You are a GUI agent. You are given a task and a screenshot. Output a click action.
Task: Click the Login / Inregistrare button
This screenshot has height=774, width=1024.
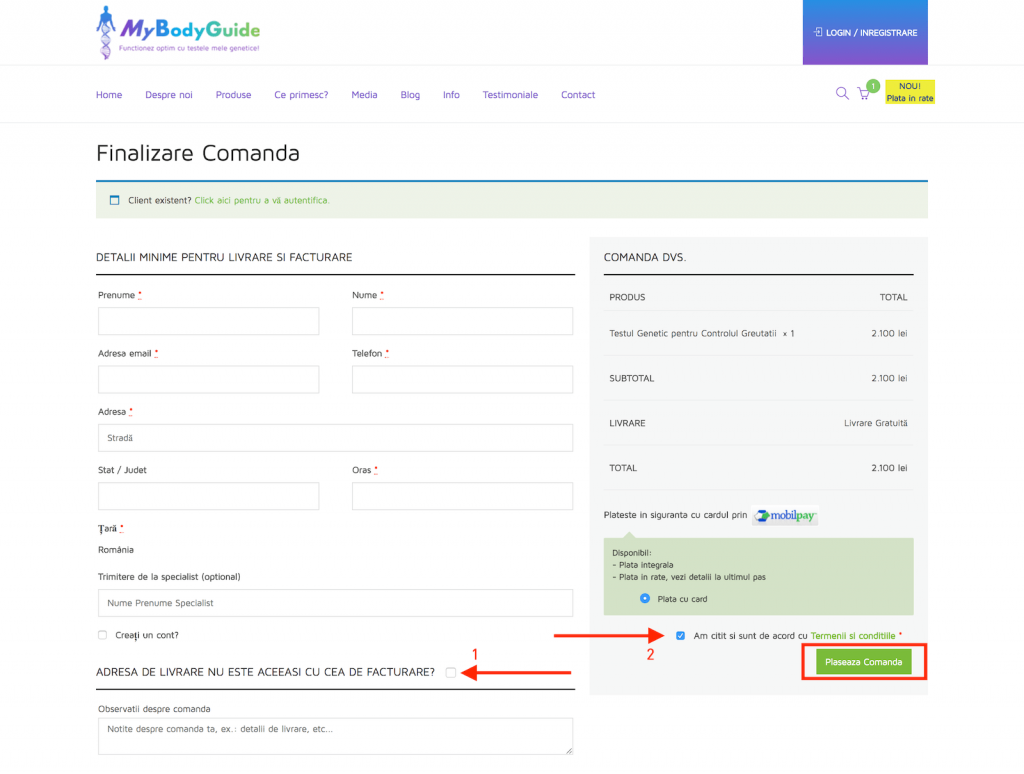click(865, 33)
